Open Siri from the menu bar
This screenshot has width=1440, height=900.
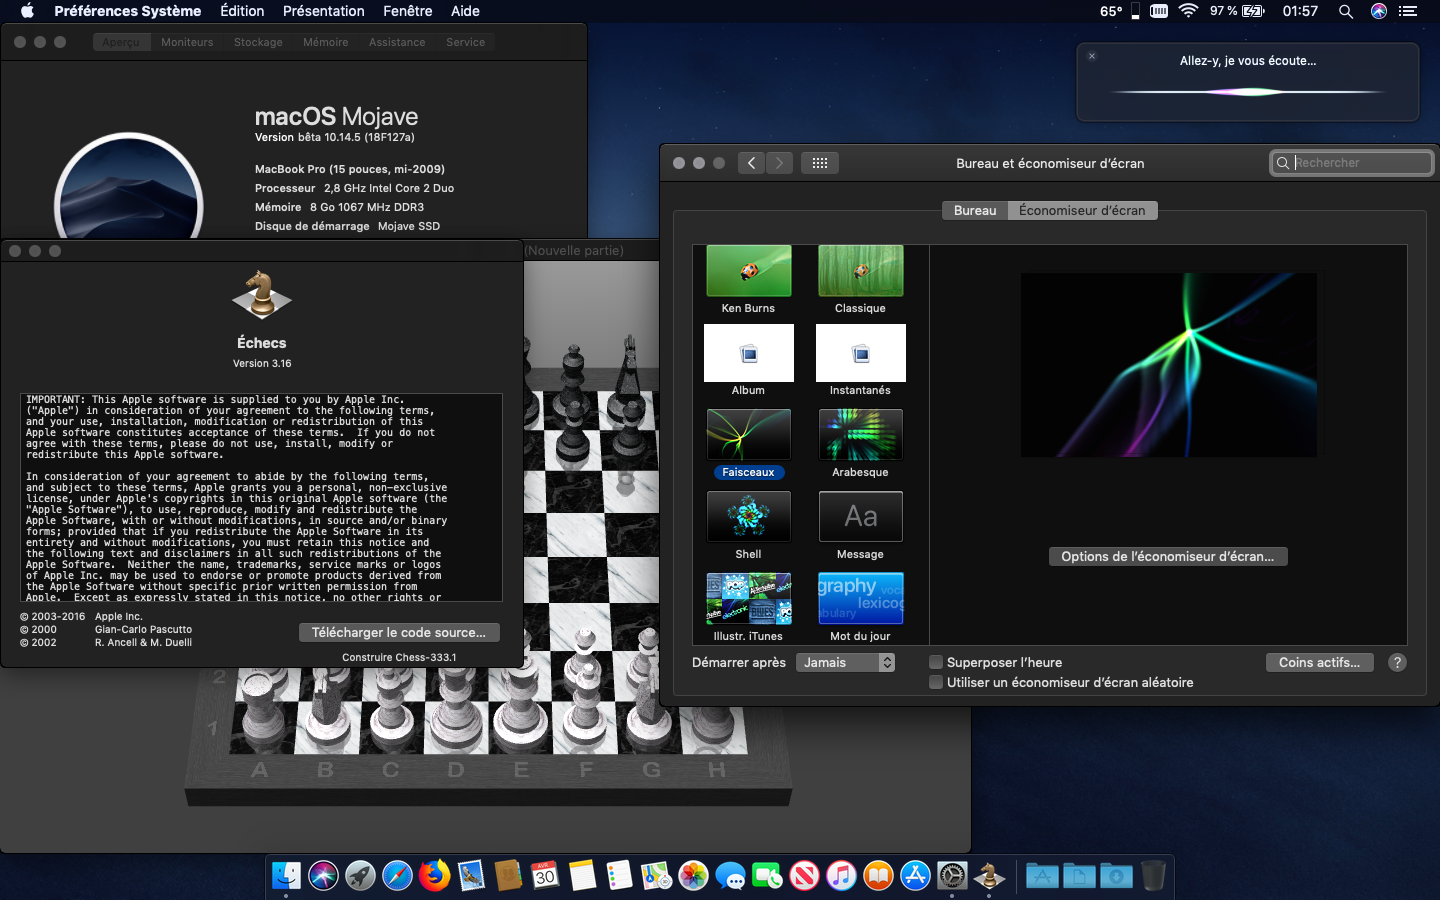[1379, 11]
